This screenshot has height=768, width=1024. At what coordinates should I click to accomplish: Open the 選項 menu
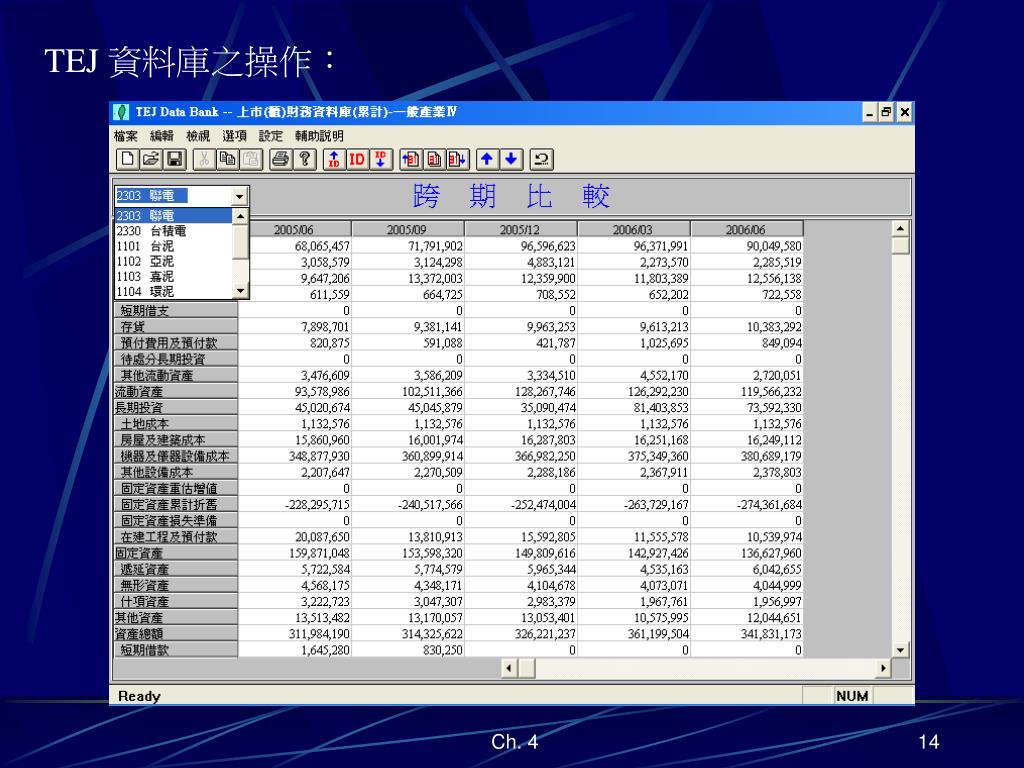tap(234, 136)
